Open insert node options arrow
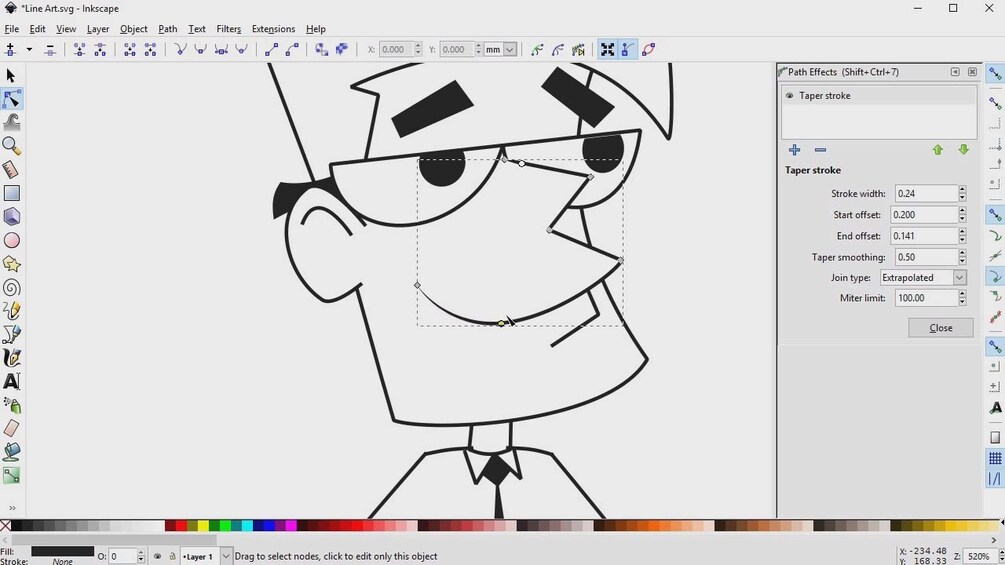 (29, 49)
